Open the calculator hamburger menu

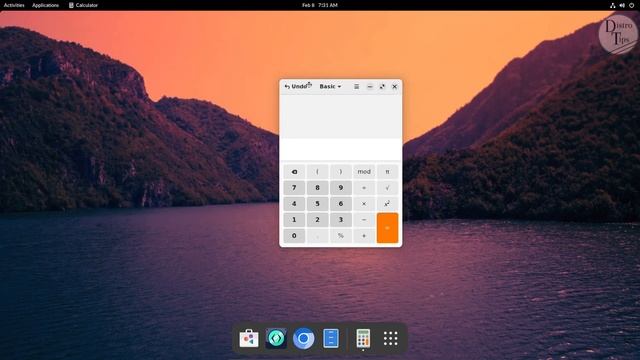356,87
